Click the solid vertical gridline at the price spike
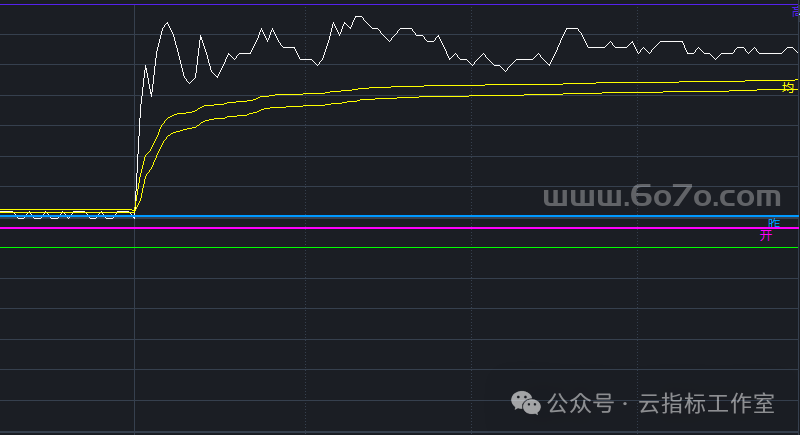 134,320
